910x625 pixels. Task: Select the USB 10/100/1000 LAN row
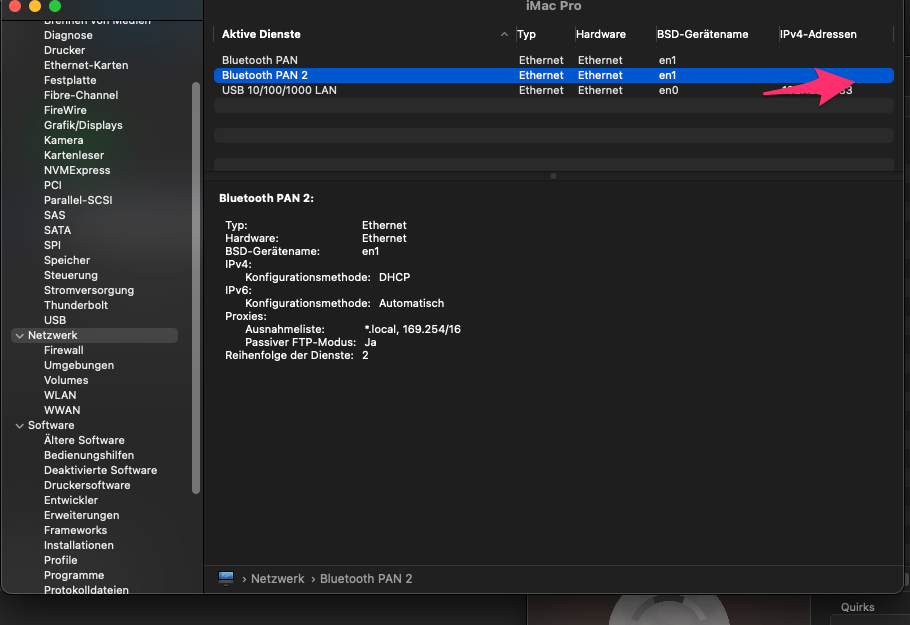pos(279,90)
